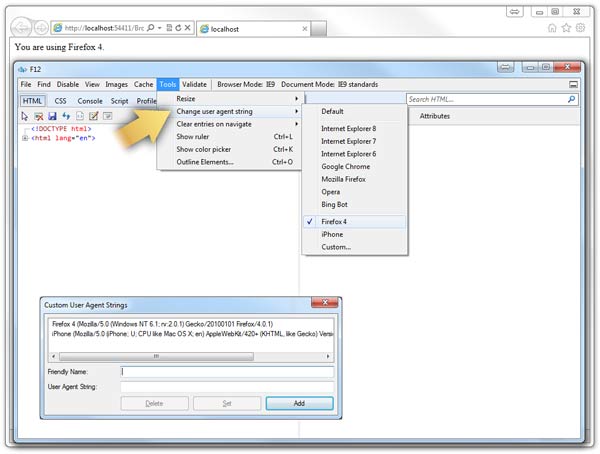Select Default user agent

pyautogui.click(x=355, y=111)
